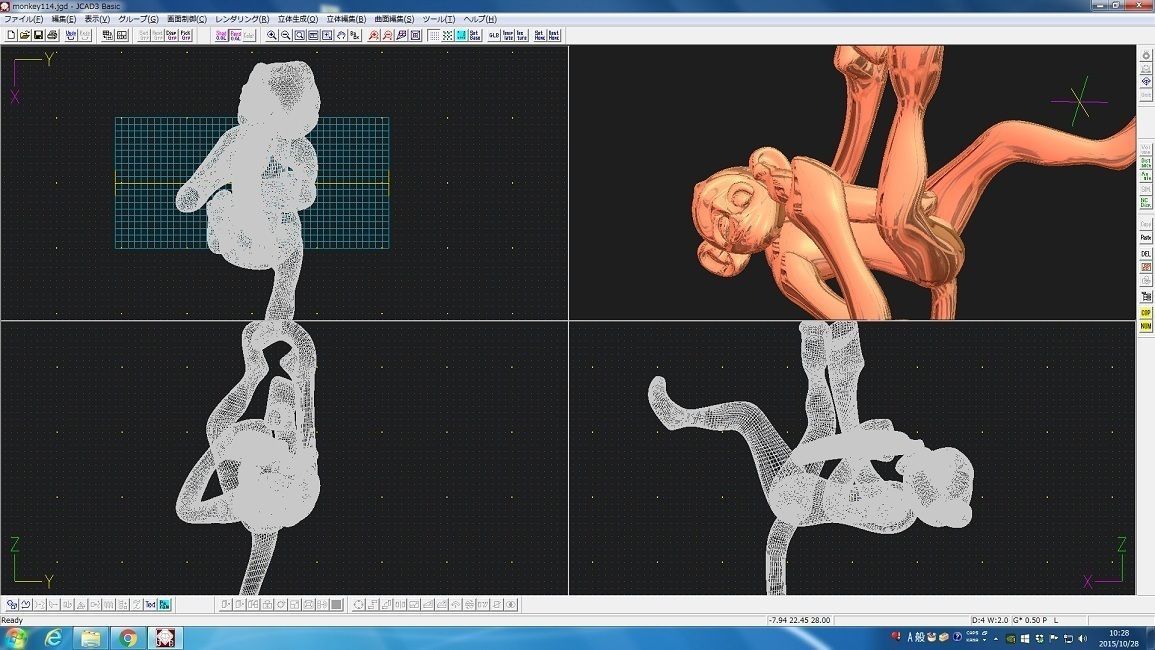The image size is (1155, 650).
Task: Open the 画面制御(C) menu
Action: pyautogui.click(x=186, y=19)
